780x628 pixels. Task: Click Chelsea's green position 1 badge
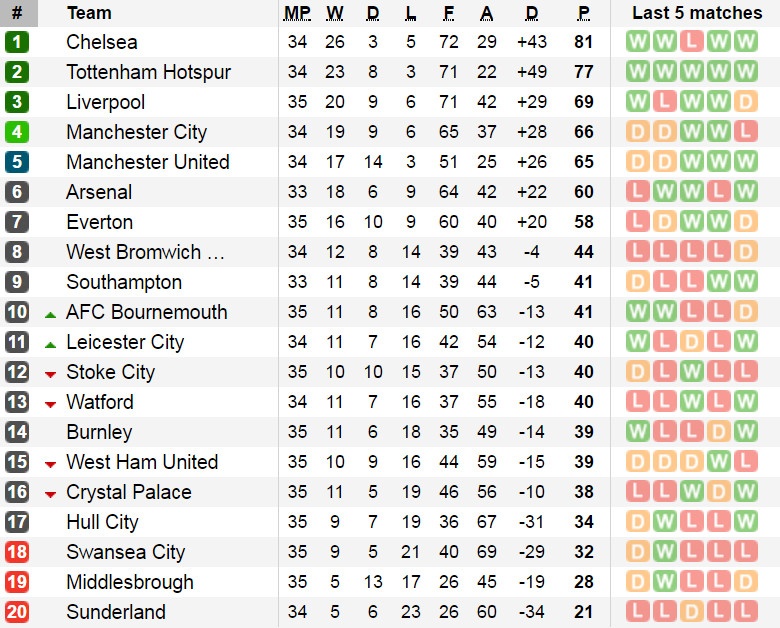point(17,42)
